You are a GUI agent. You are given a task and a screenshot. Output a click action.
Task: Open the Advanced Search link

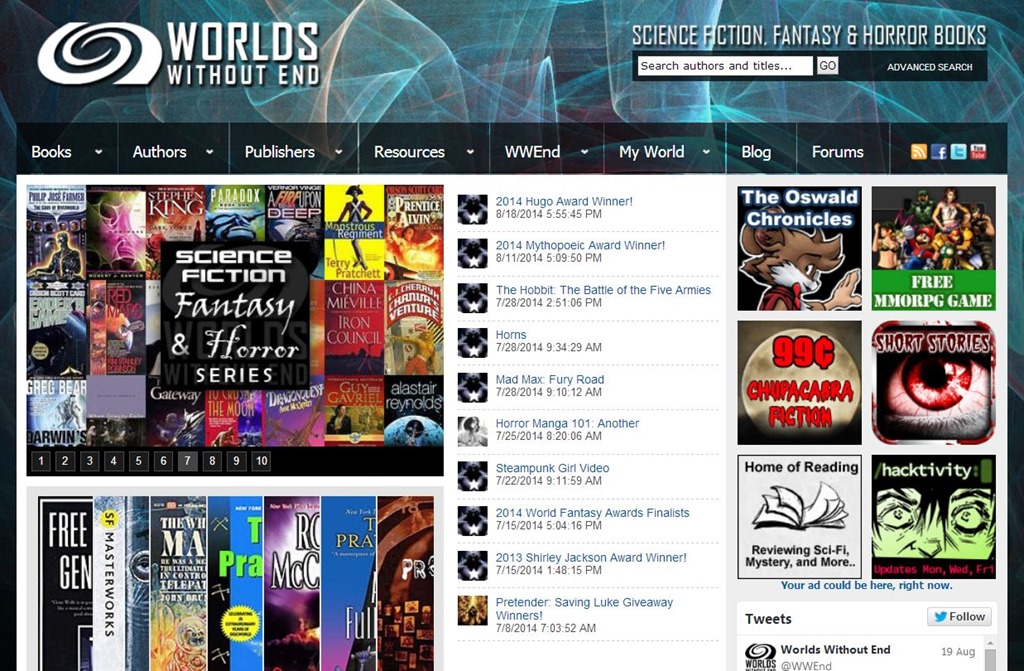coord(929,67)
